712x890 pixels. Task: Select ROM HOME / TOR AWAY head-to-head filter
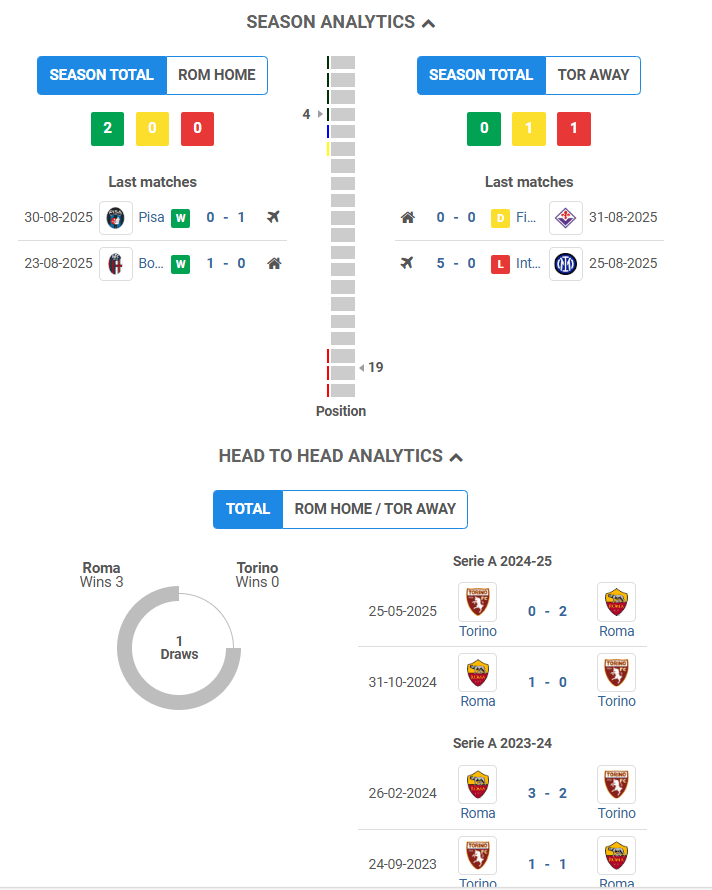(375, 509)
